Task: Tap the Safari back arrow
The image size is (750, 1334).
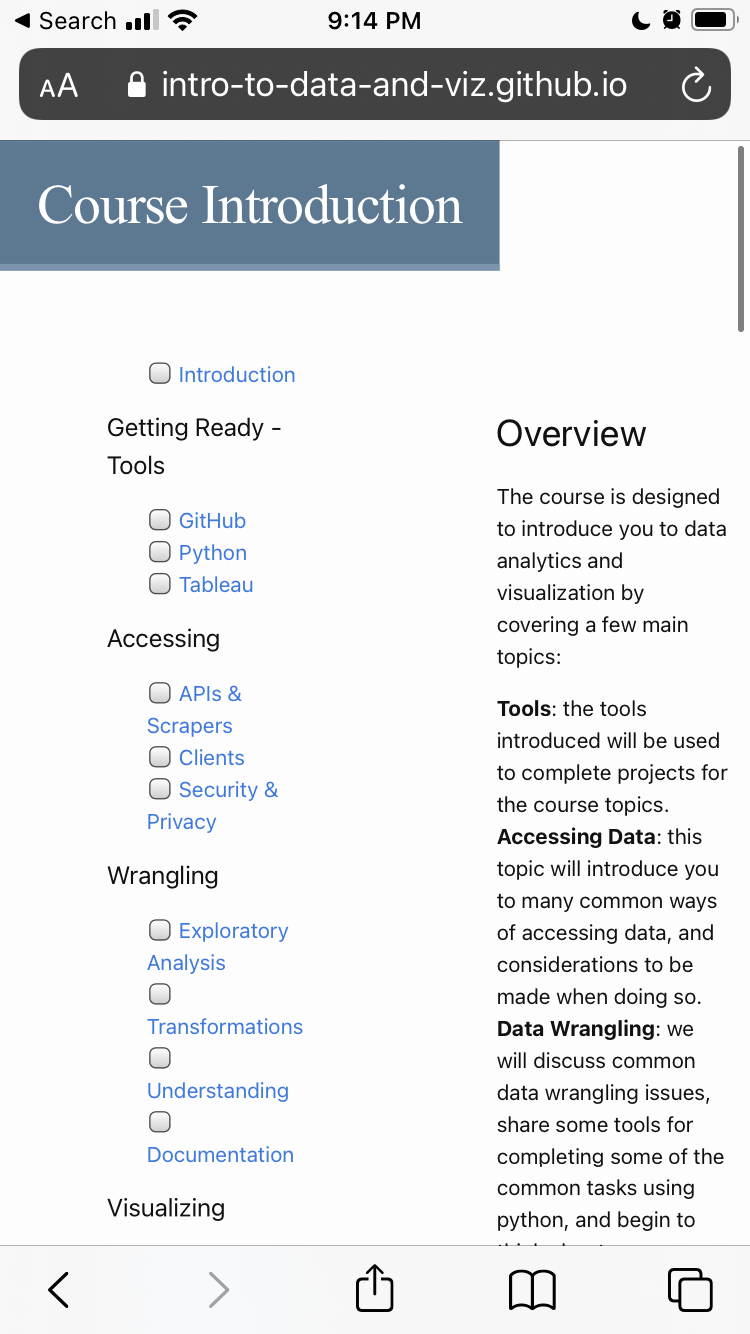Action: tap(59, 1290)
